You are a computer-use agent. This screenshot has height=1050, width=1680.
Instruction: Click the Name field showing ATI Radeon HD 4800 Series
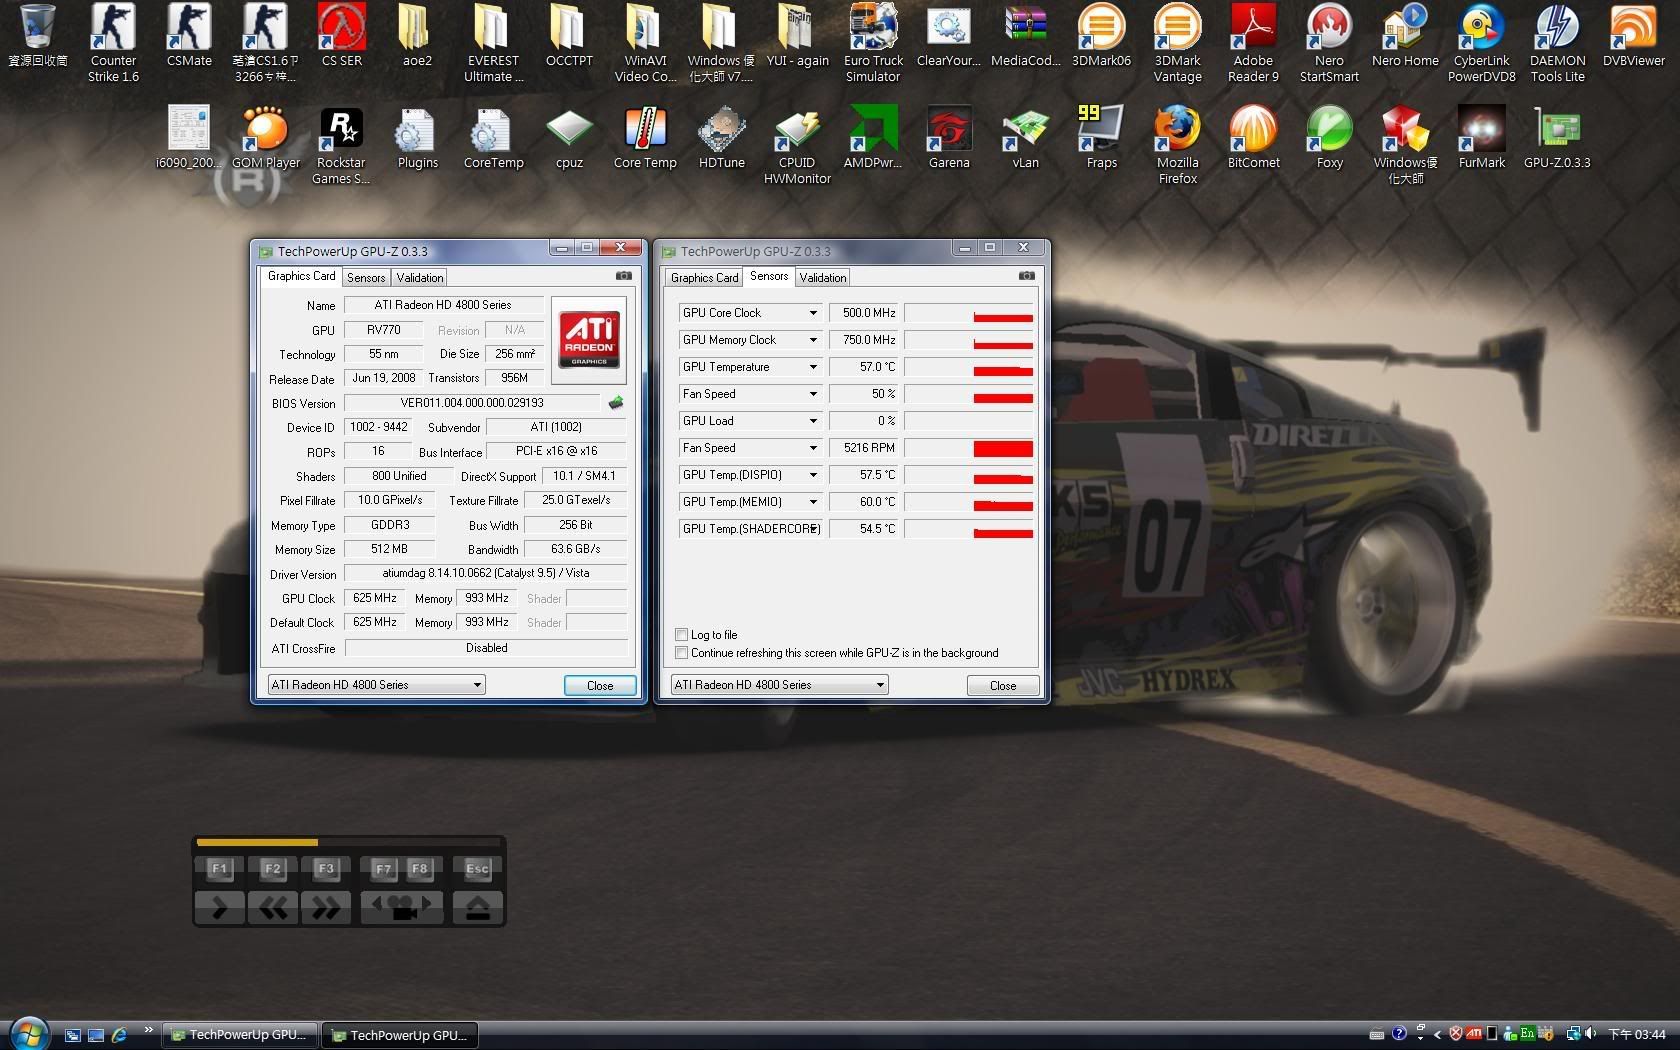443,305
